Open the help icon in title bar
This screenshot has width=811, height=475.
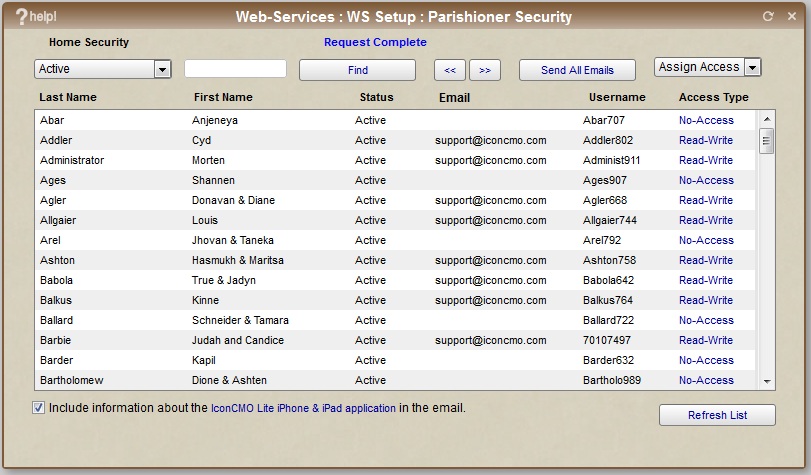[36, 17]
